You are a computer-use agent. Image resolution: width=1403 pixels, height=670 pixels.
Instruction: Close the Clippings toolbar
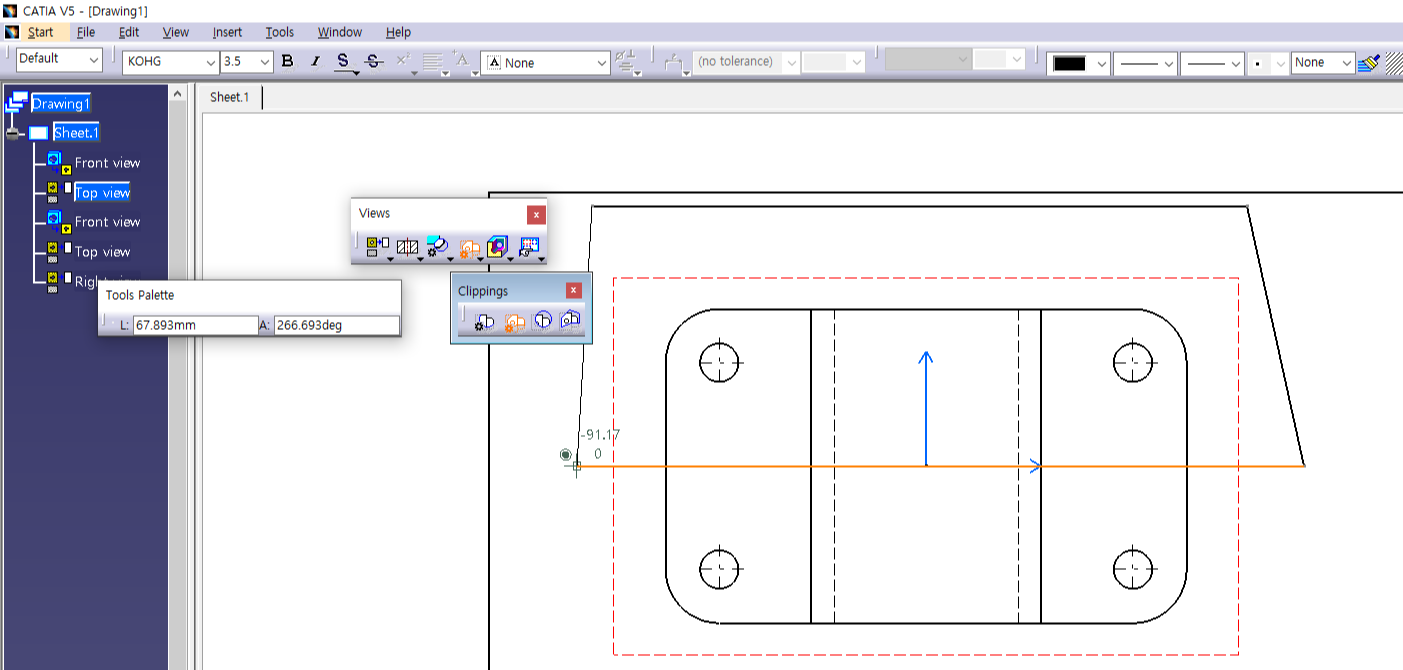(573, 290)
